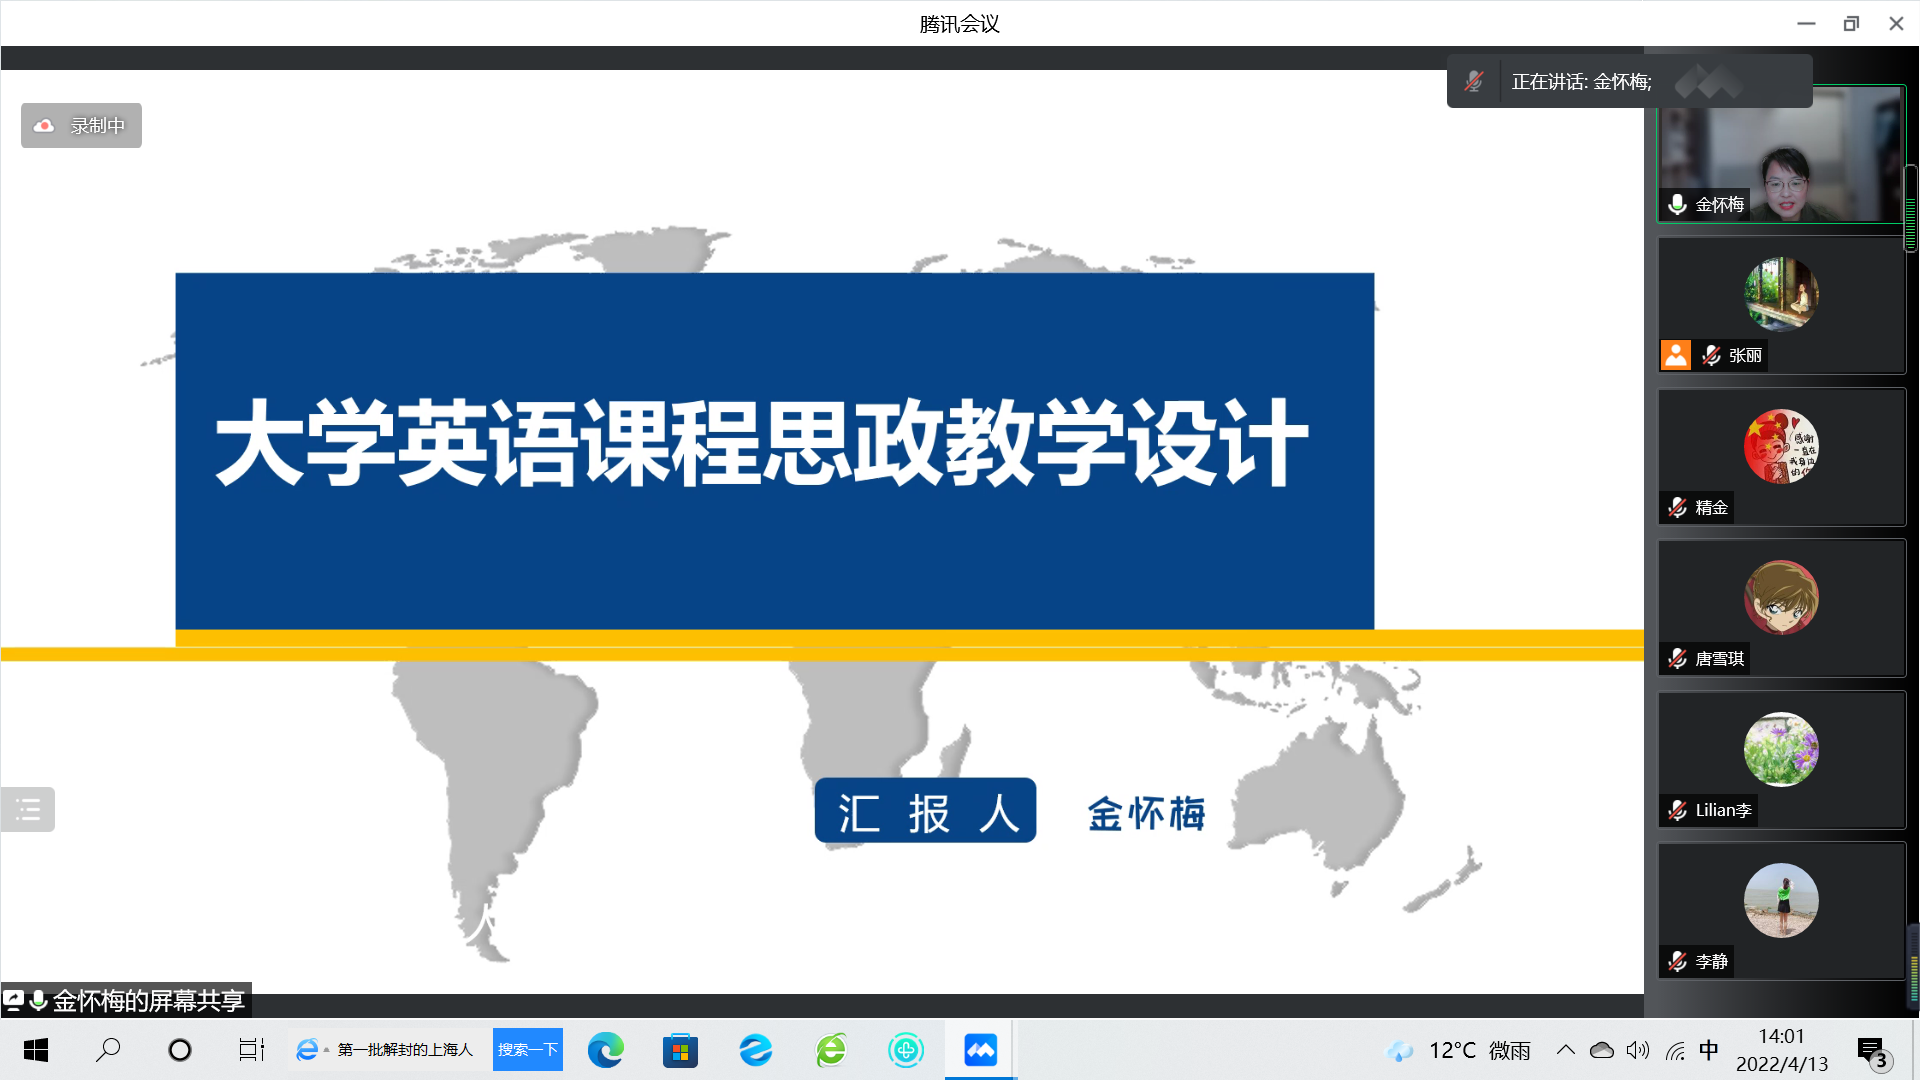Viewport: 1920px width, 1080px height.
Task: Open Microsoft Edge from taskbar
Action: 605,1050
